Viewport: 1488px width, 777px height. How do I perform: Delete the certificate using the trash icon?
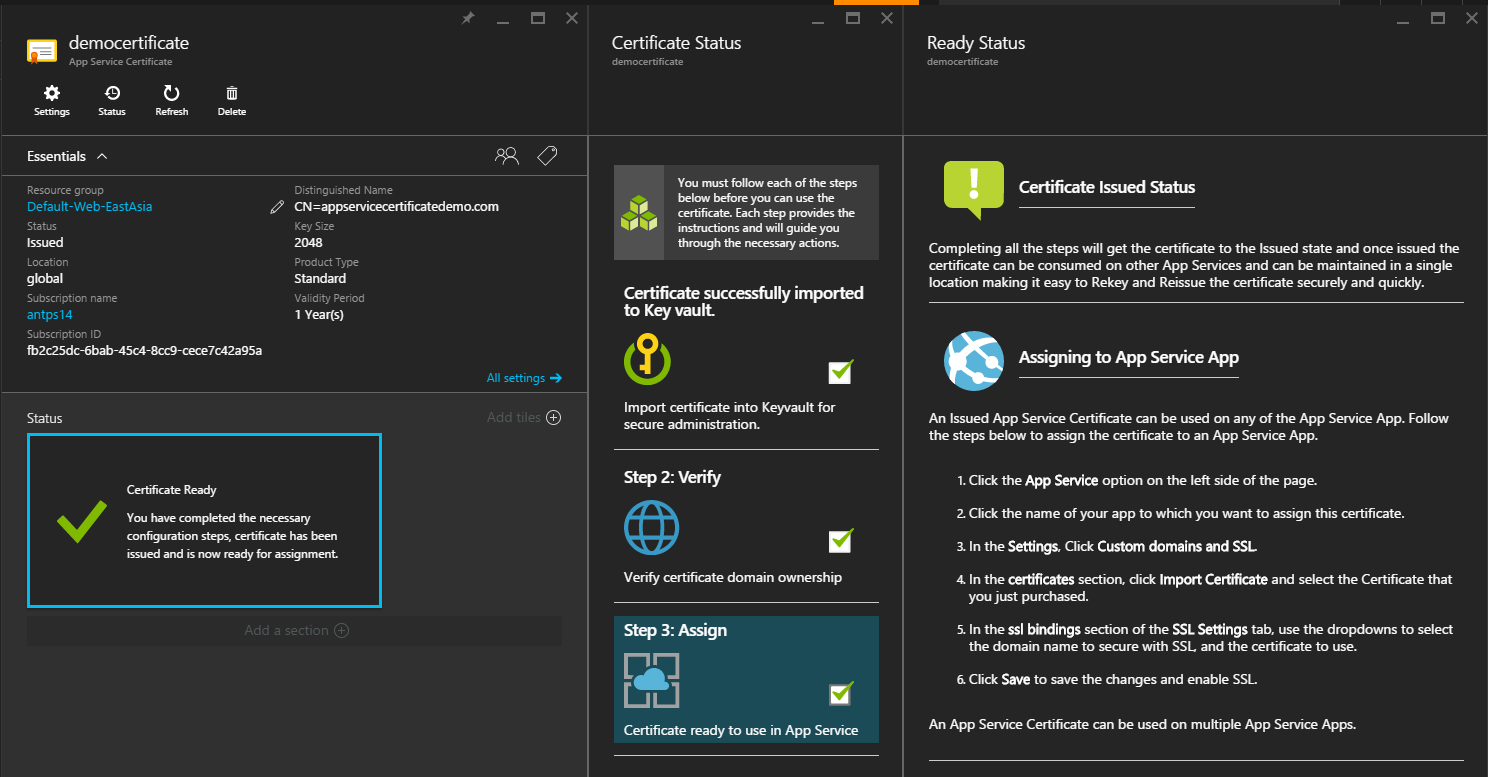[x=231, y=93]
